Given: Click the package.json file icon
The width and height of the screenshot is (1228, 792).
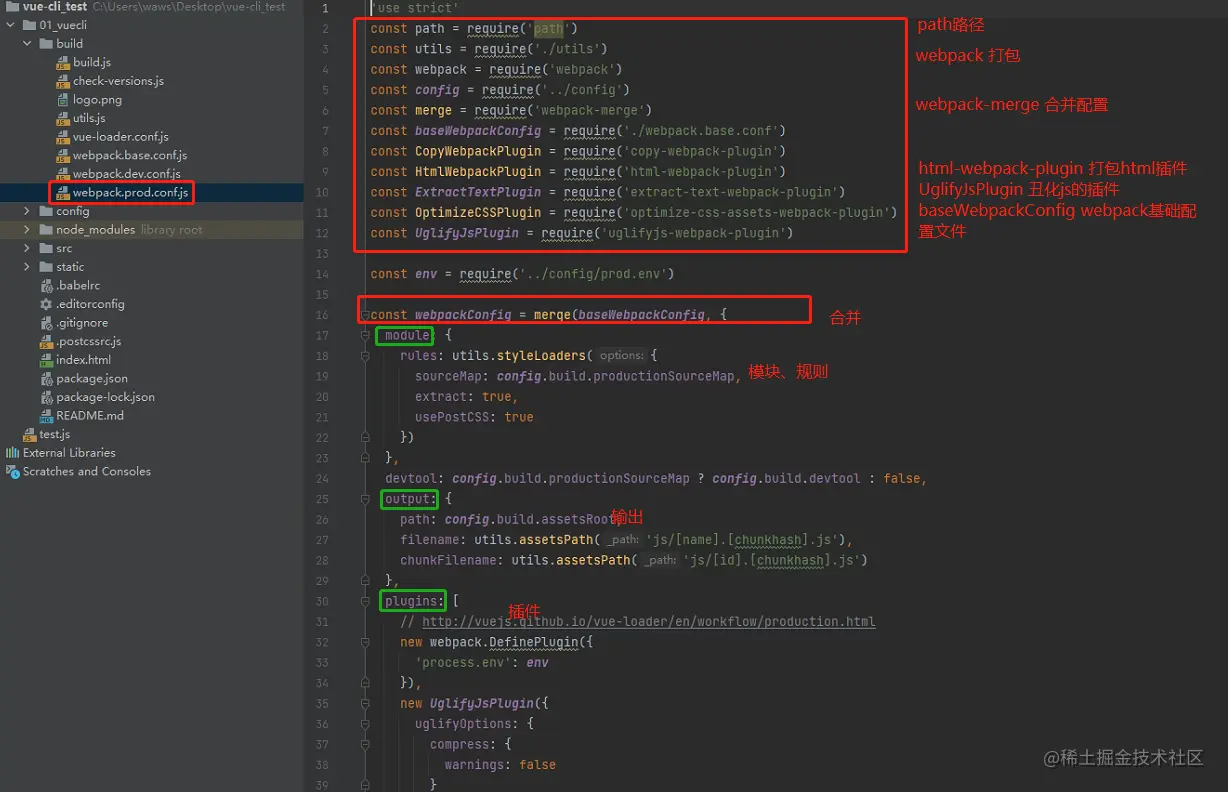Looking at the screenshot, I should [x=46, y=379].
